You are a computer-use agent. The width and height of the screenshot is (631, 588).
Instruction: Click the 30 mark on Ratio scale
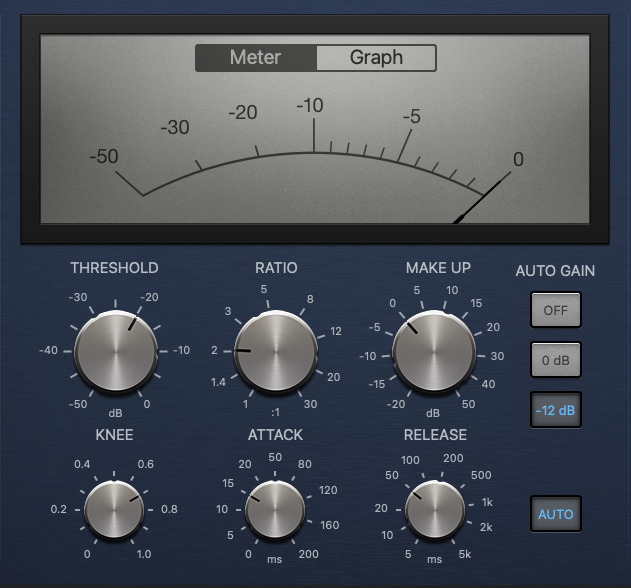pos(312,403)
